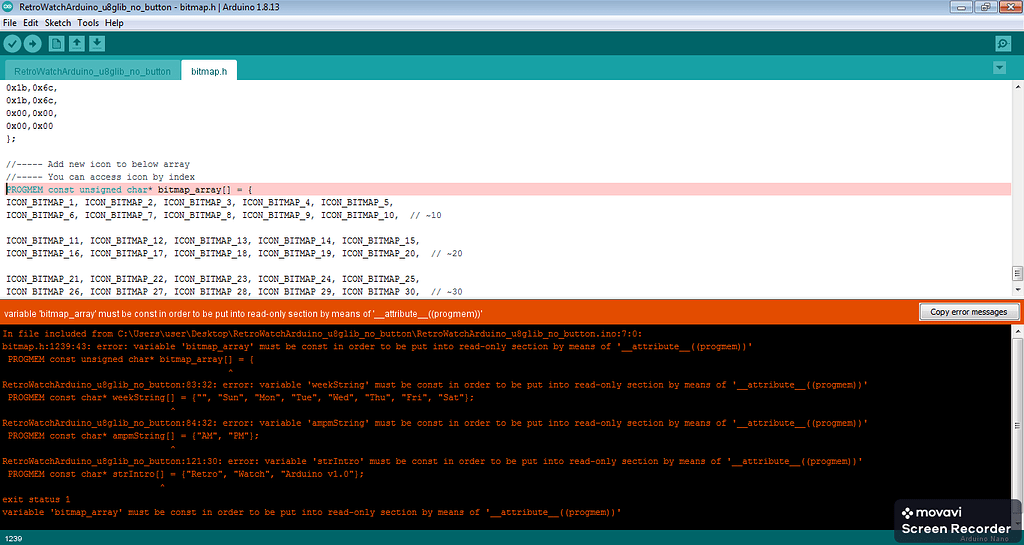Click the editor scrollbar down arrow

[x=1017, y=290]
